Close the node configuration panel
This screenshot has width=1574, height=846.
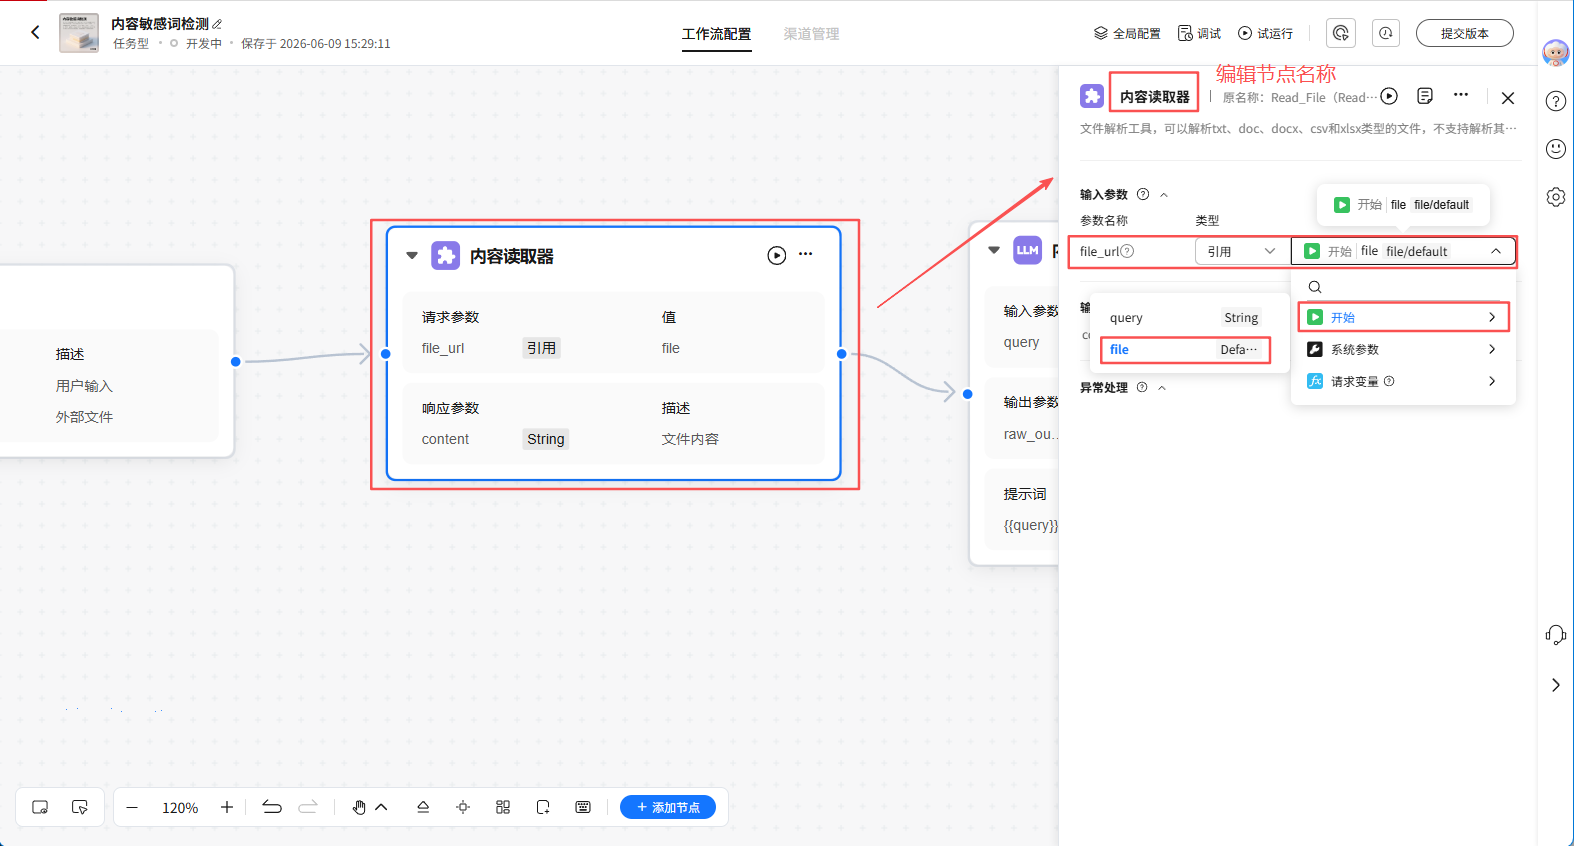point(1508,98)
